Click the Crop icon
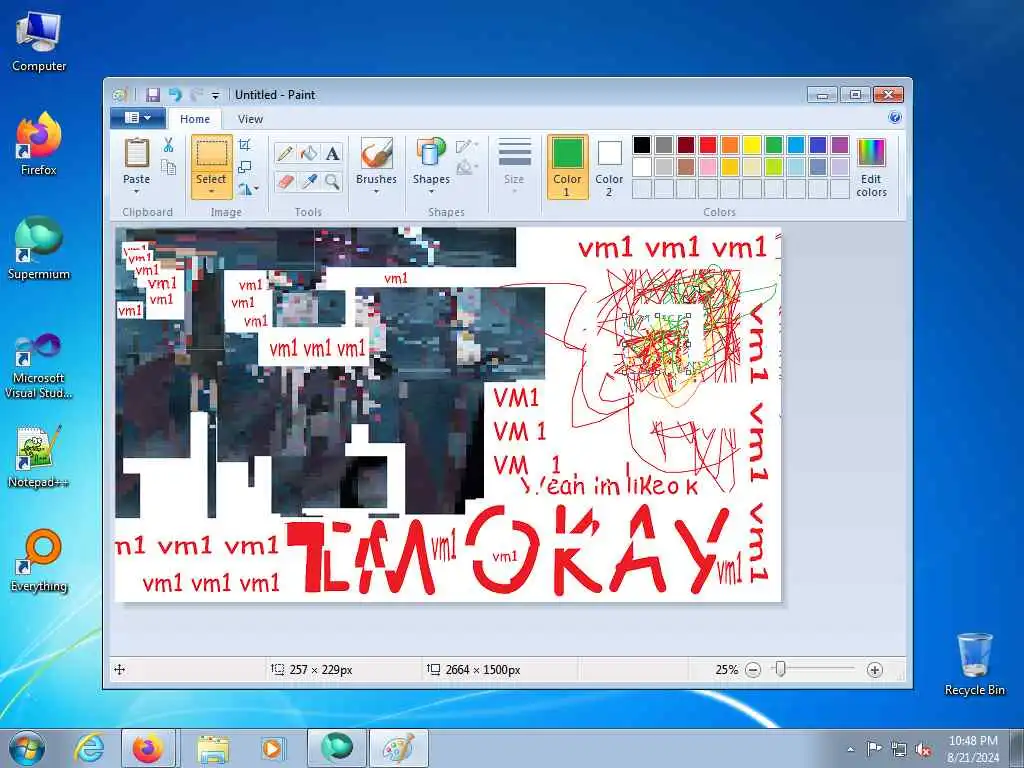The height and width of the screenshot is (768, 1024). (245, 144)
